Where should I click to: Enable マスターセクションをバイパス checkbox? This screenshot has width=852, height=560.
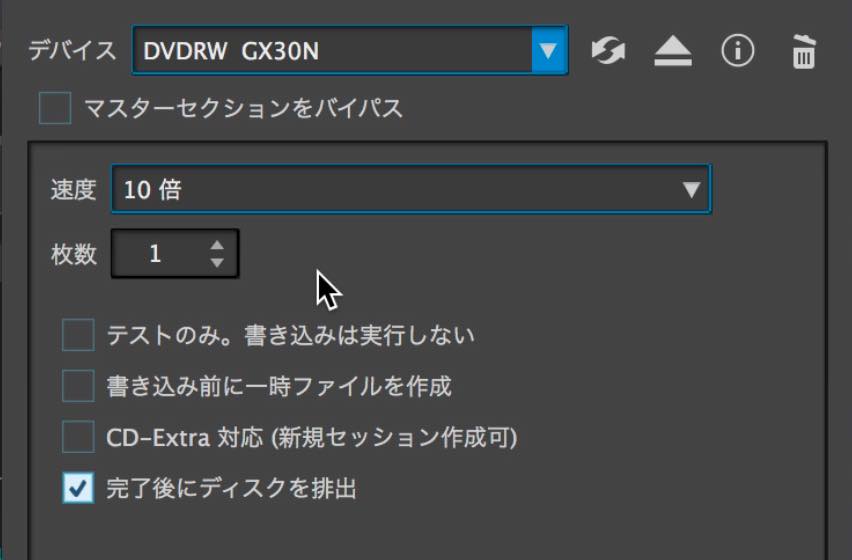point(55,108)
